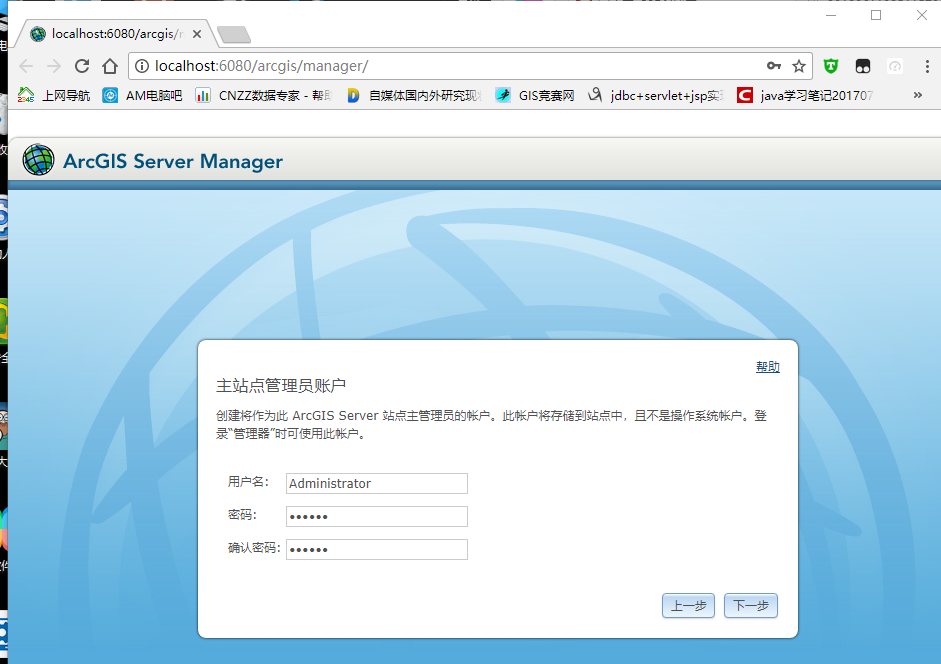Click the ArcGIS Server Manager globe logo
The image size is (941, 664).
pyautogui.click(x=38, y=160)
